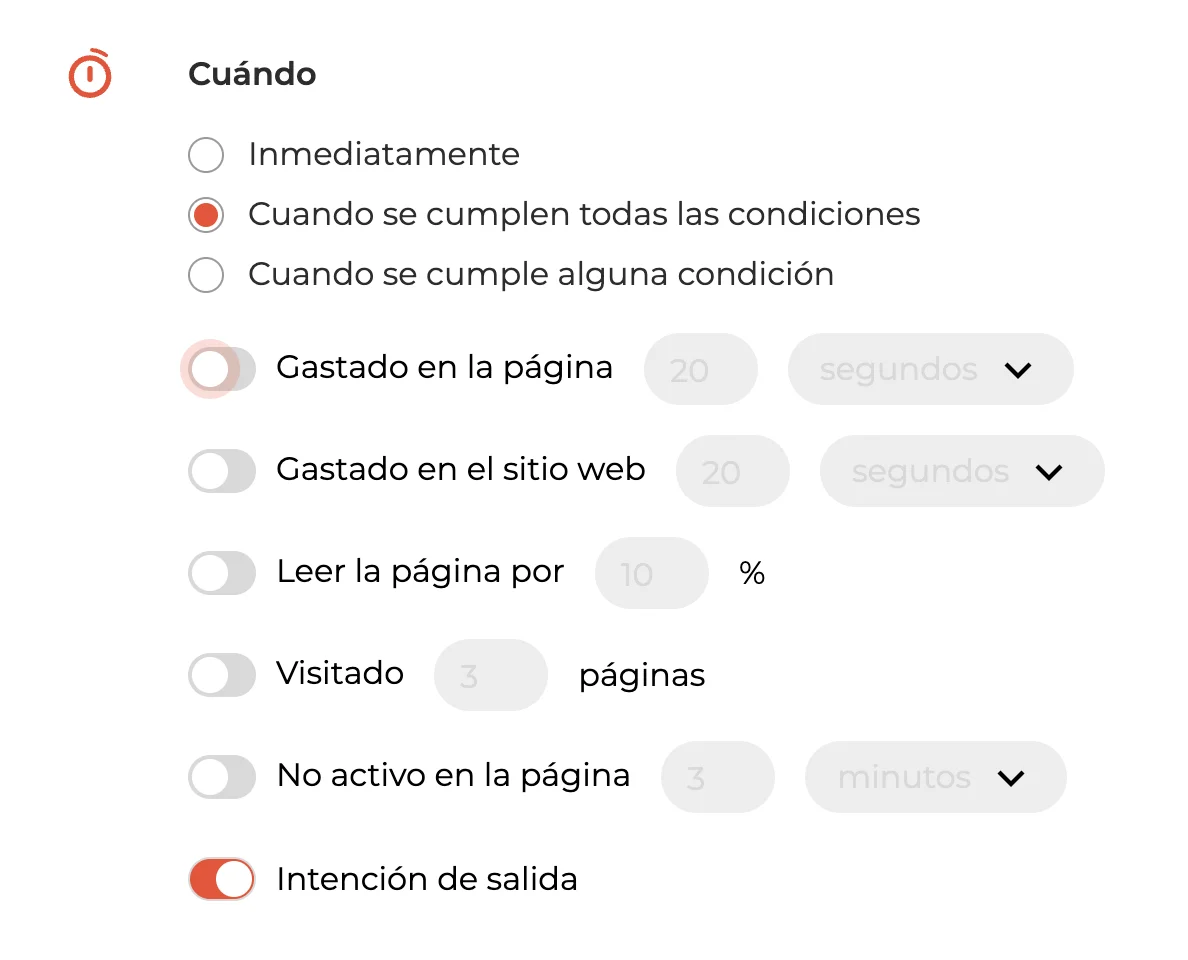
Task: Switch on No activo en la página
Action: click(x=222, y=777)
